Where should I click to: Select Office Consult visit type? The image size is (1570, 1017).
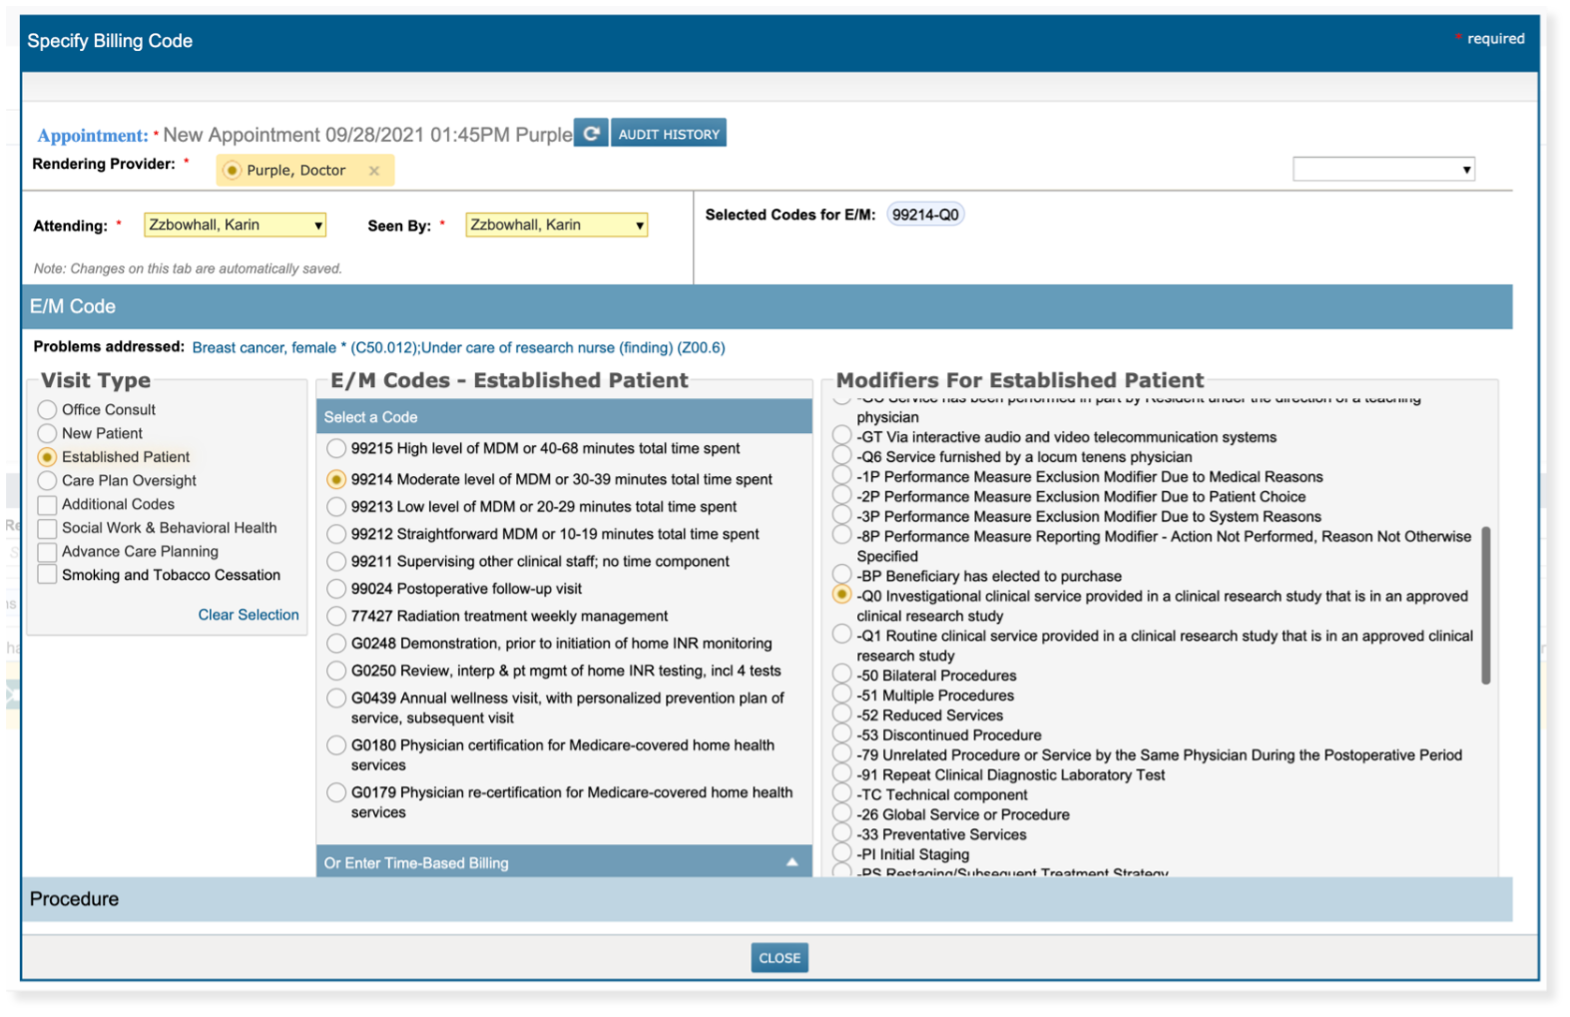pos(47,410)
